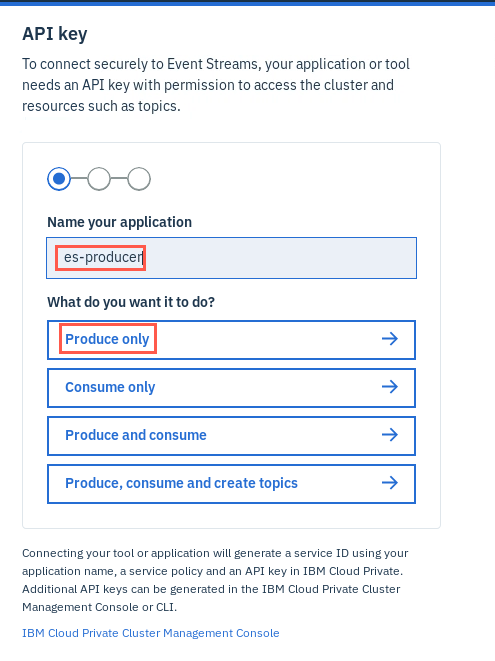The image size is (495, 661).
Task: Click the line connecting first and second steps
Action: [x=79, y=179]
